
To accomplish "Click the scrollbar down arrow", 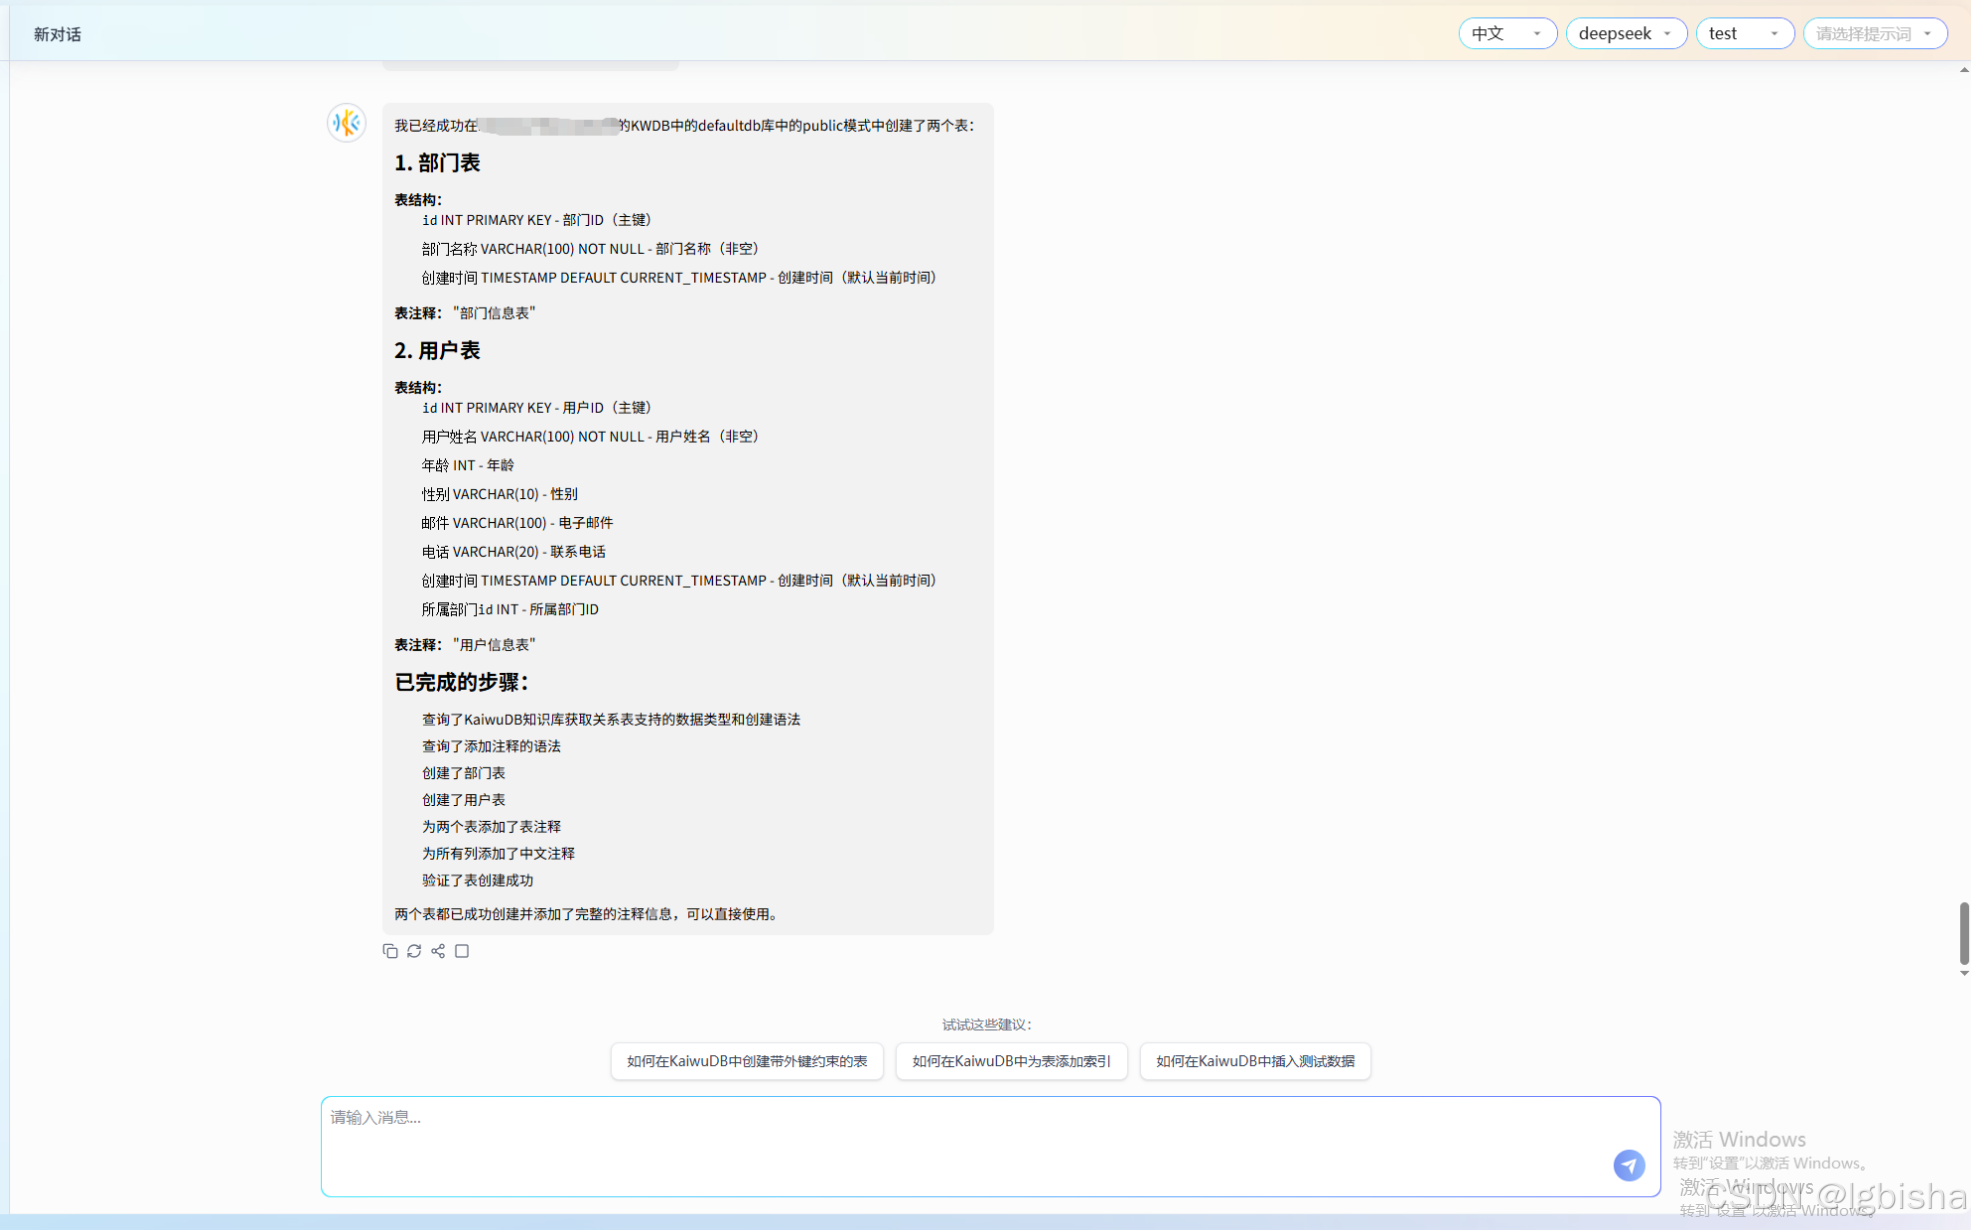I will click(x=1964, y=973).
